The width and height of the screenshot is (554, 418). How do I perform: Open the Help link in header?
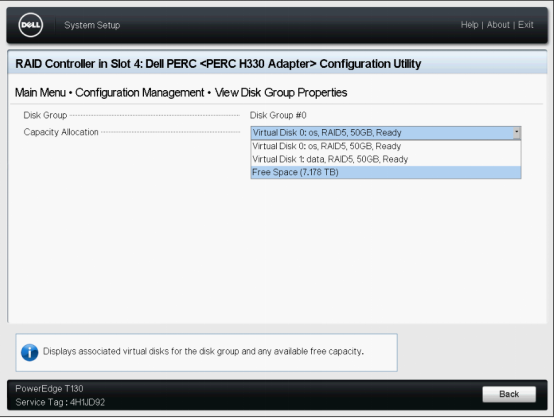point(469,25)
